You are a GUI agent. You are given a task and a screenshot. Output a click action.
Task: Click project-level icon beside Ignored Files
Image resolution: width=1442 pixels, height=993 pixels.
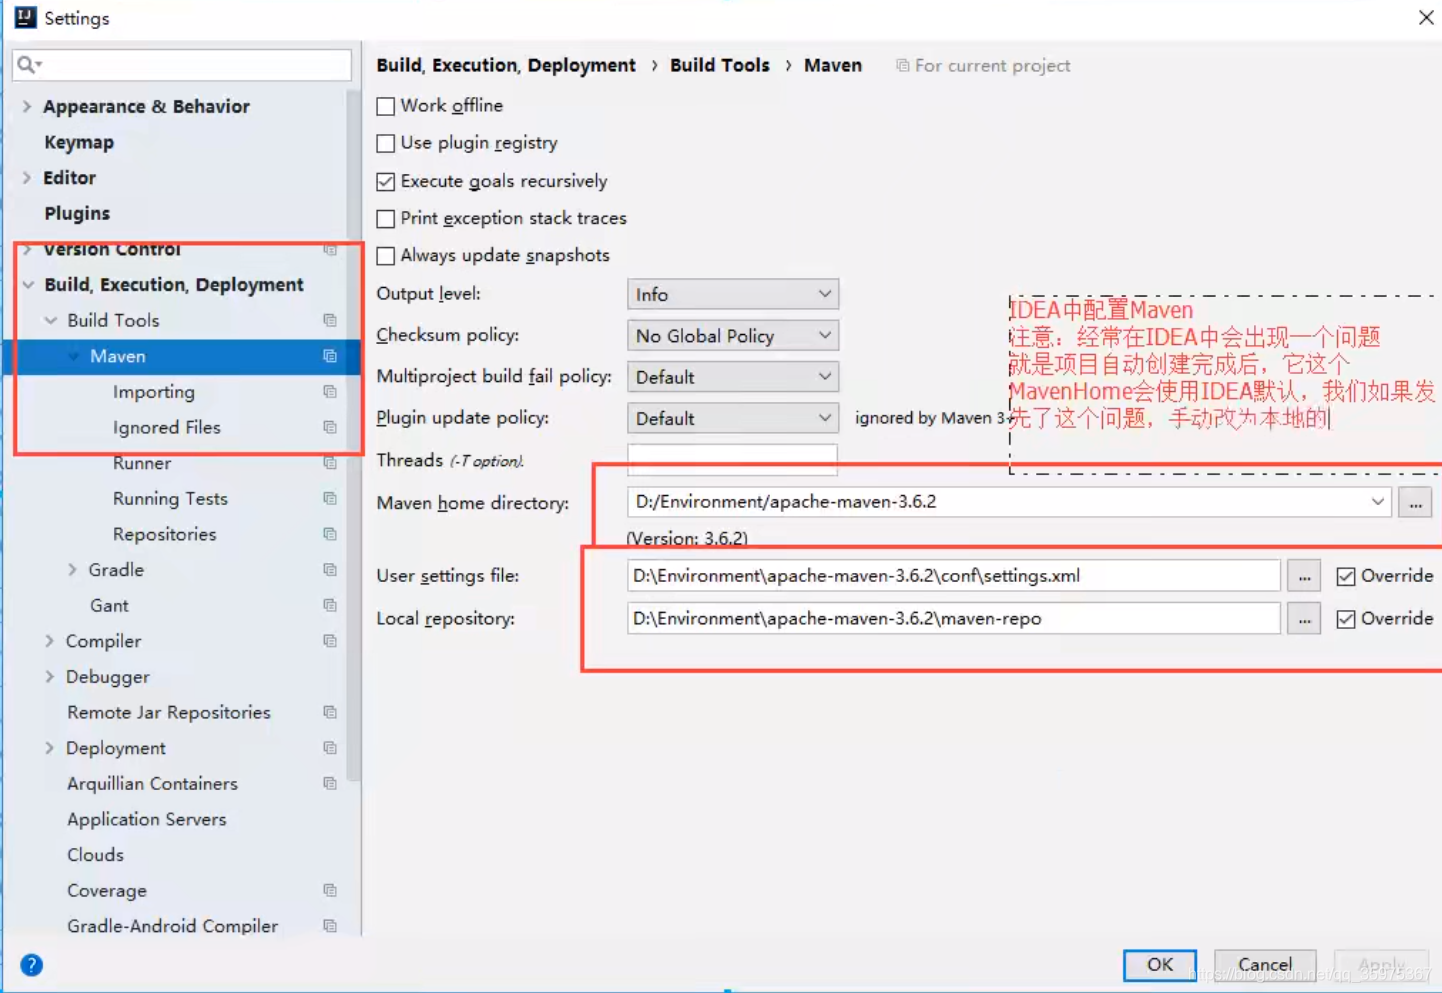click(329, 427)
